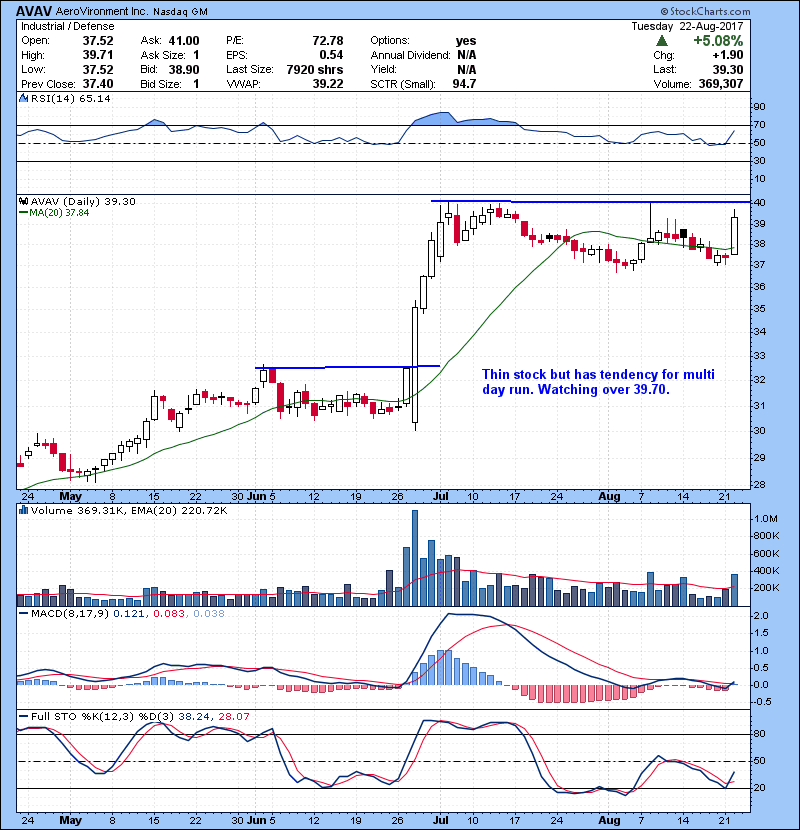Click the High value 39.71
Screen dimensions: 800x830
[98, 55]
